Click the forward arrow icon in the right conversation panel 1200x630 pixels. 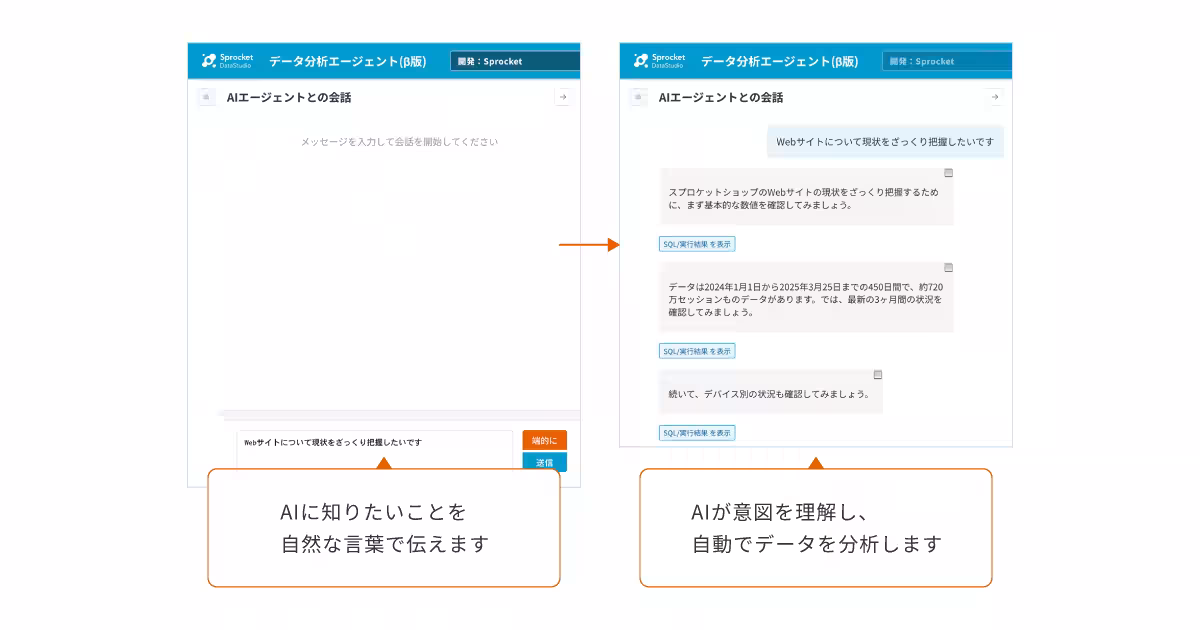(994, 96)
